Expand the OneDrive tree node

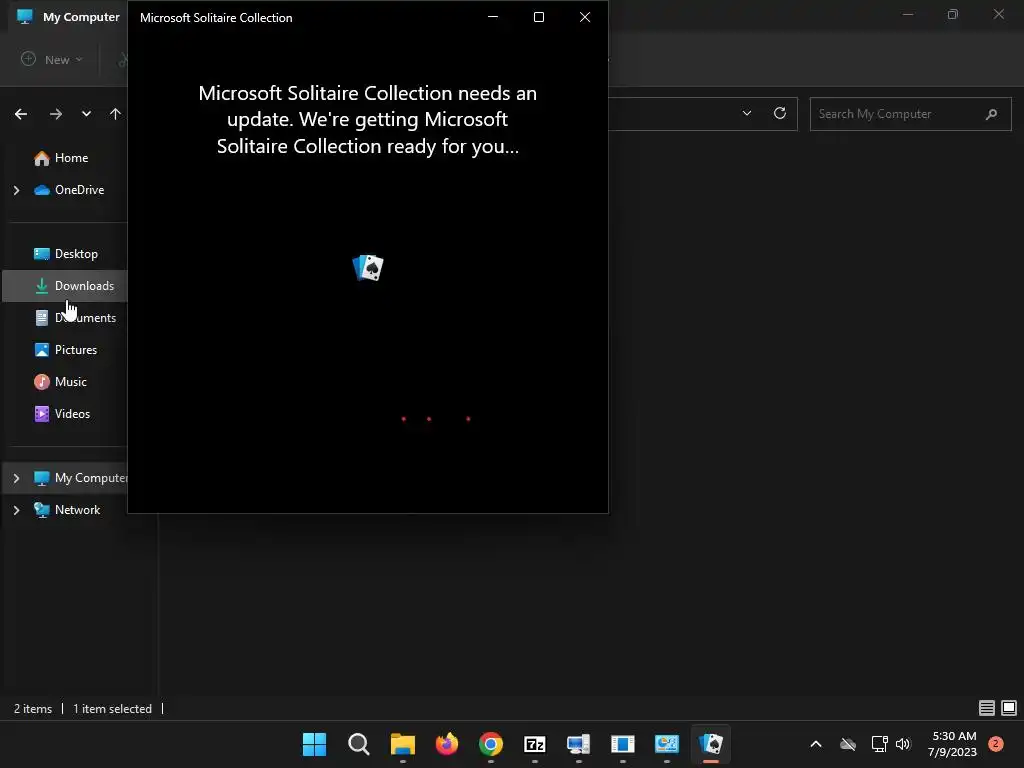tap(16, 190)
